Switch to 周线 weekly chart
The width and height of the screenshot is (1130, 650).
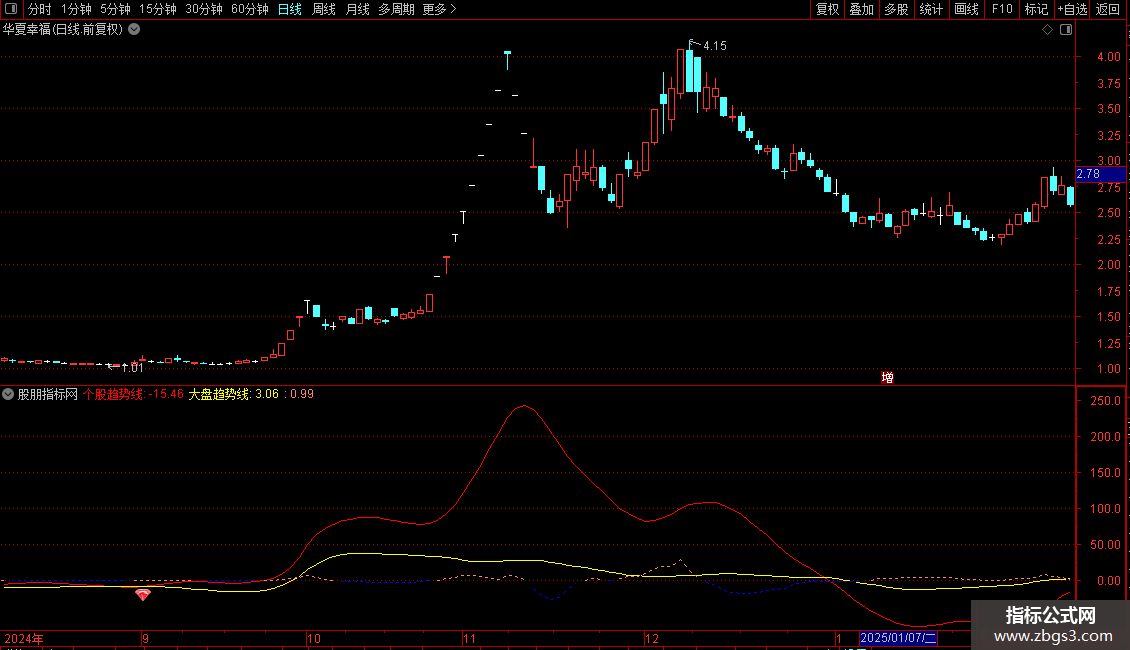tap(324, 9)
